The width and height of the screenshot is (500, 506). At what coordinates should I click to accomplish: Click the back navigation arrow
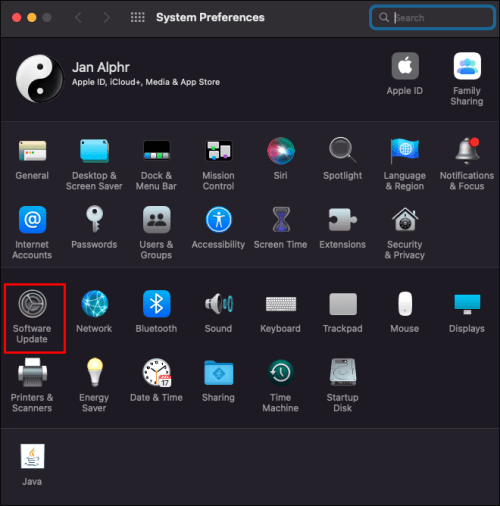pos(78,17)
